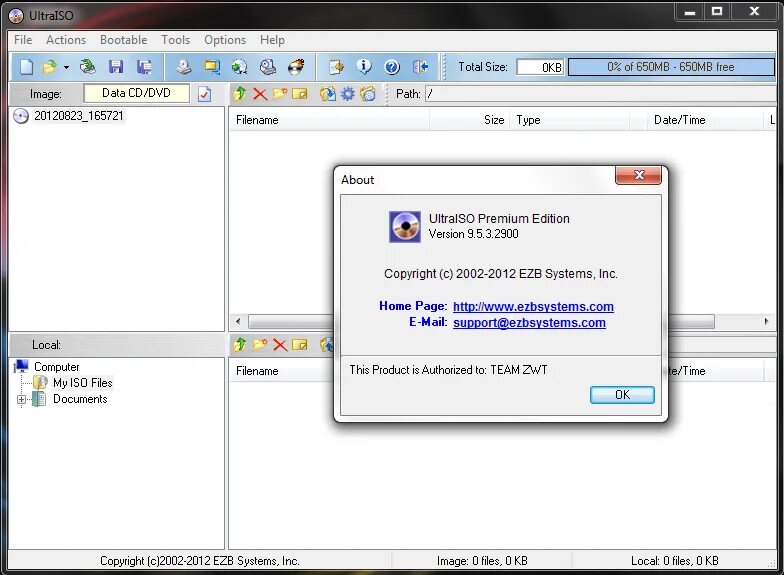Open the Options menu
784x575 pixels.
[225, 40]
